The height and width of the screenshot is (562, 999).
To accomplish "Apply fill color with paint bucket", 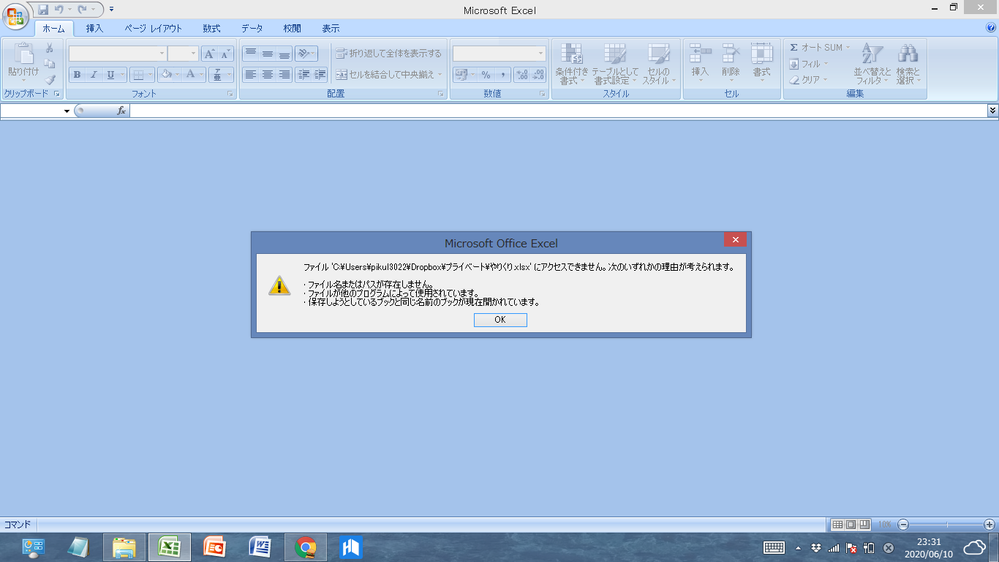I will (x=166, y=75).
